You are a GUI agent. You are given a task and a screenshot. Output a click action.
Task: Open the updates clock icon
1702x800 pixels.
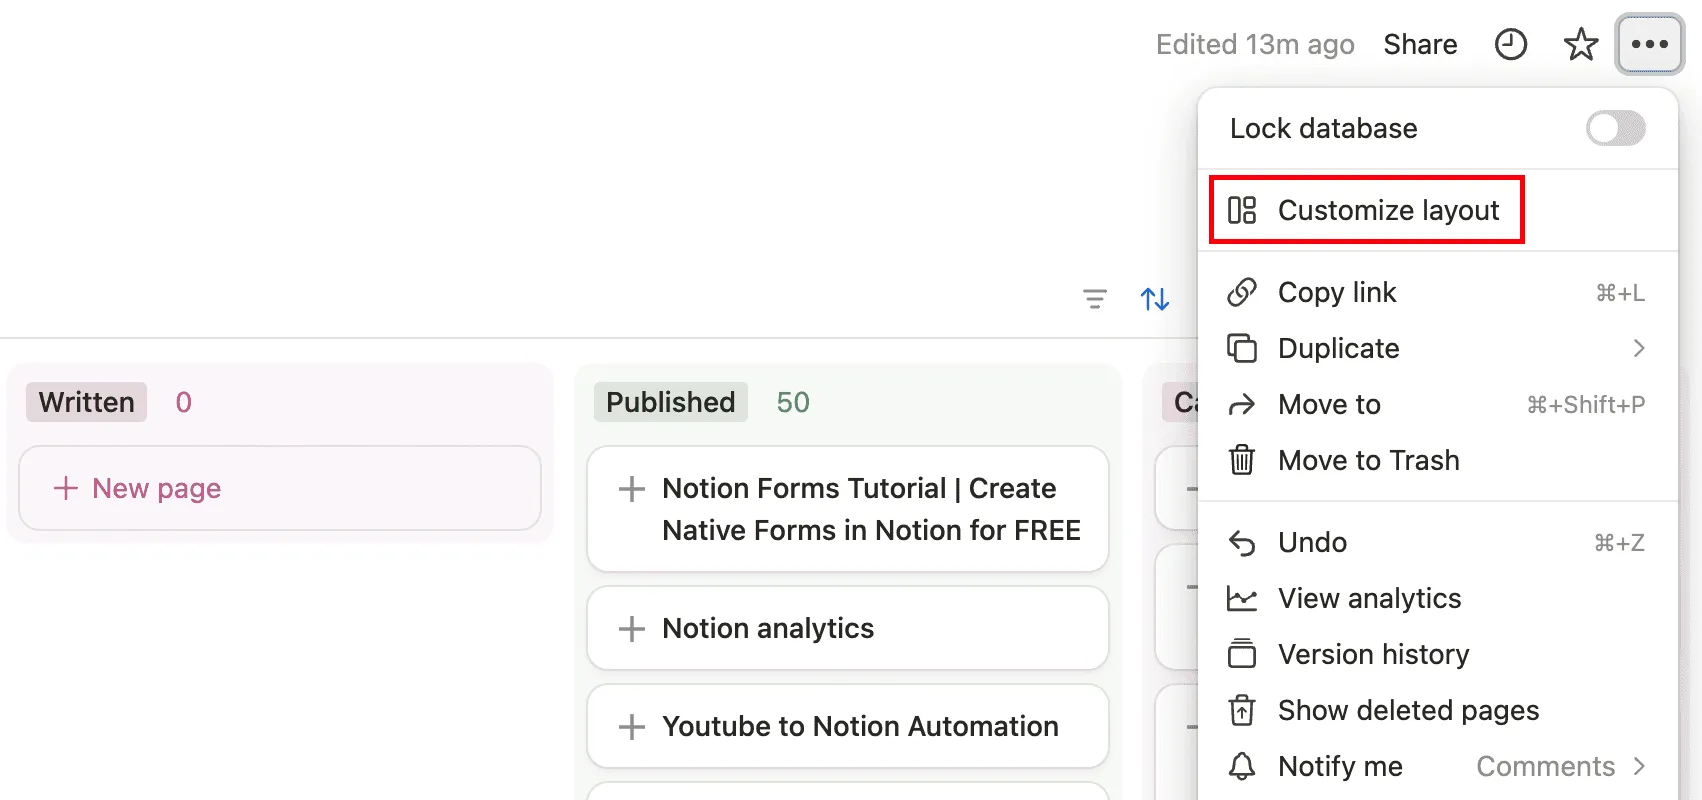pyautogui.click(x=1510, y=45)
